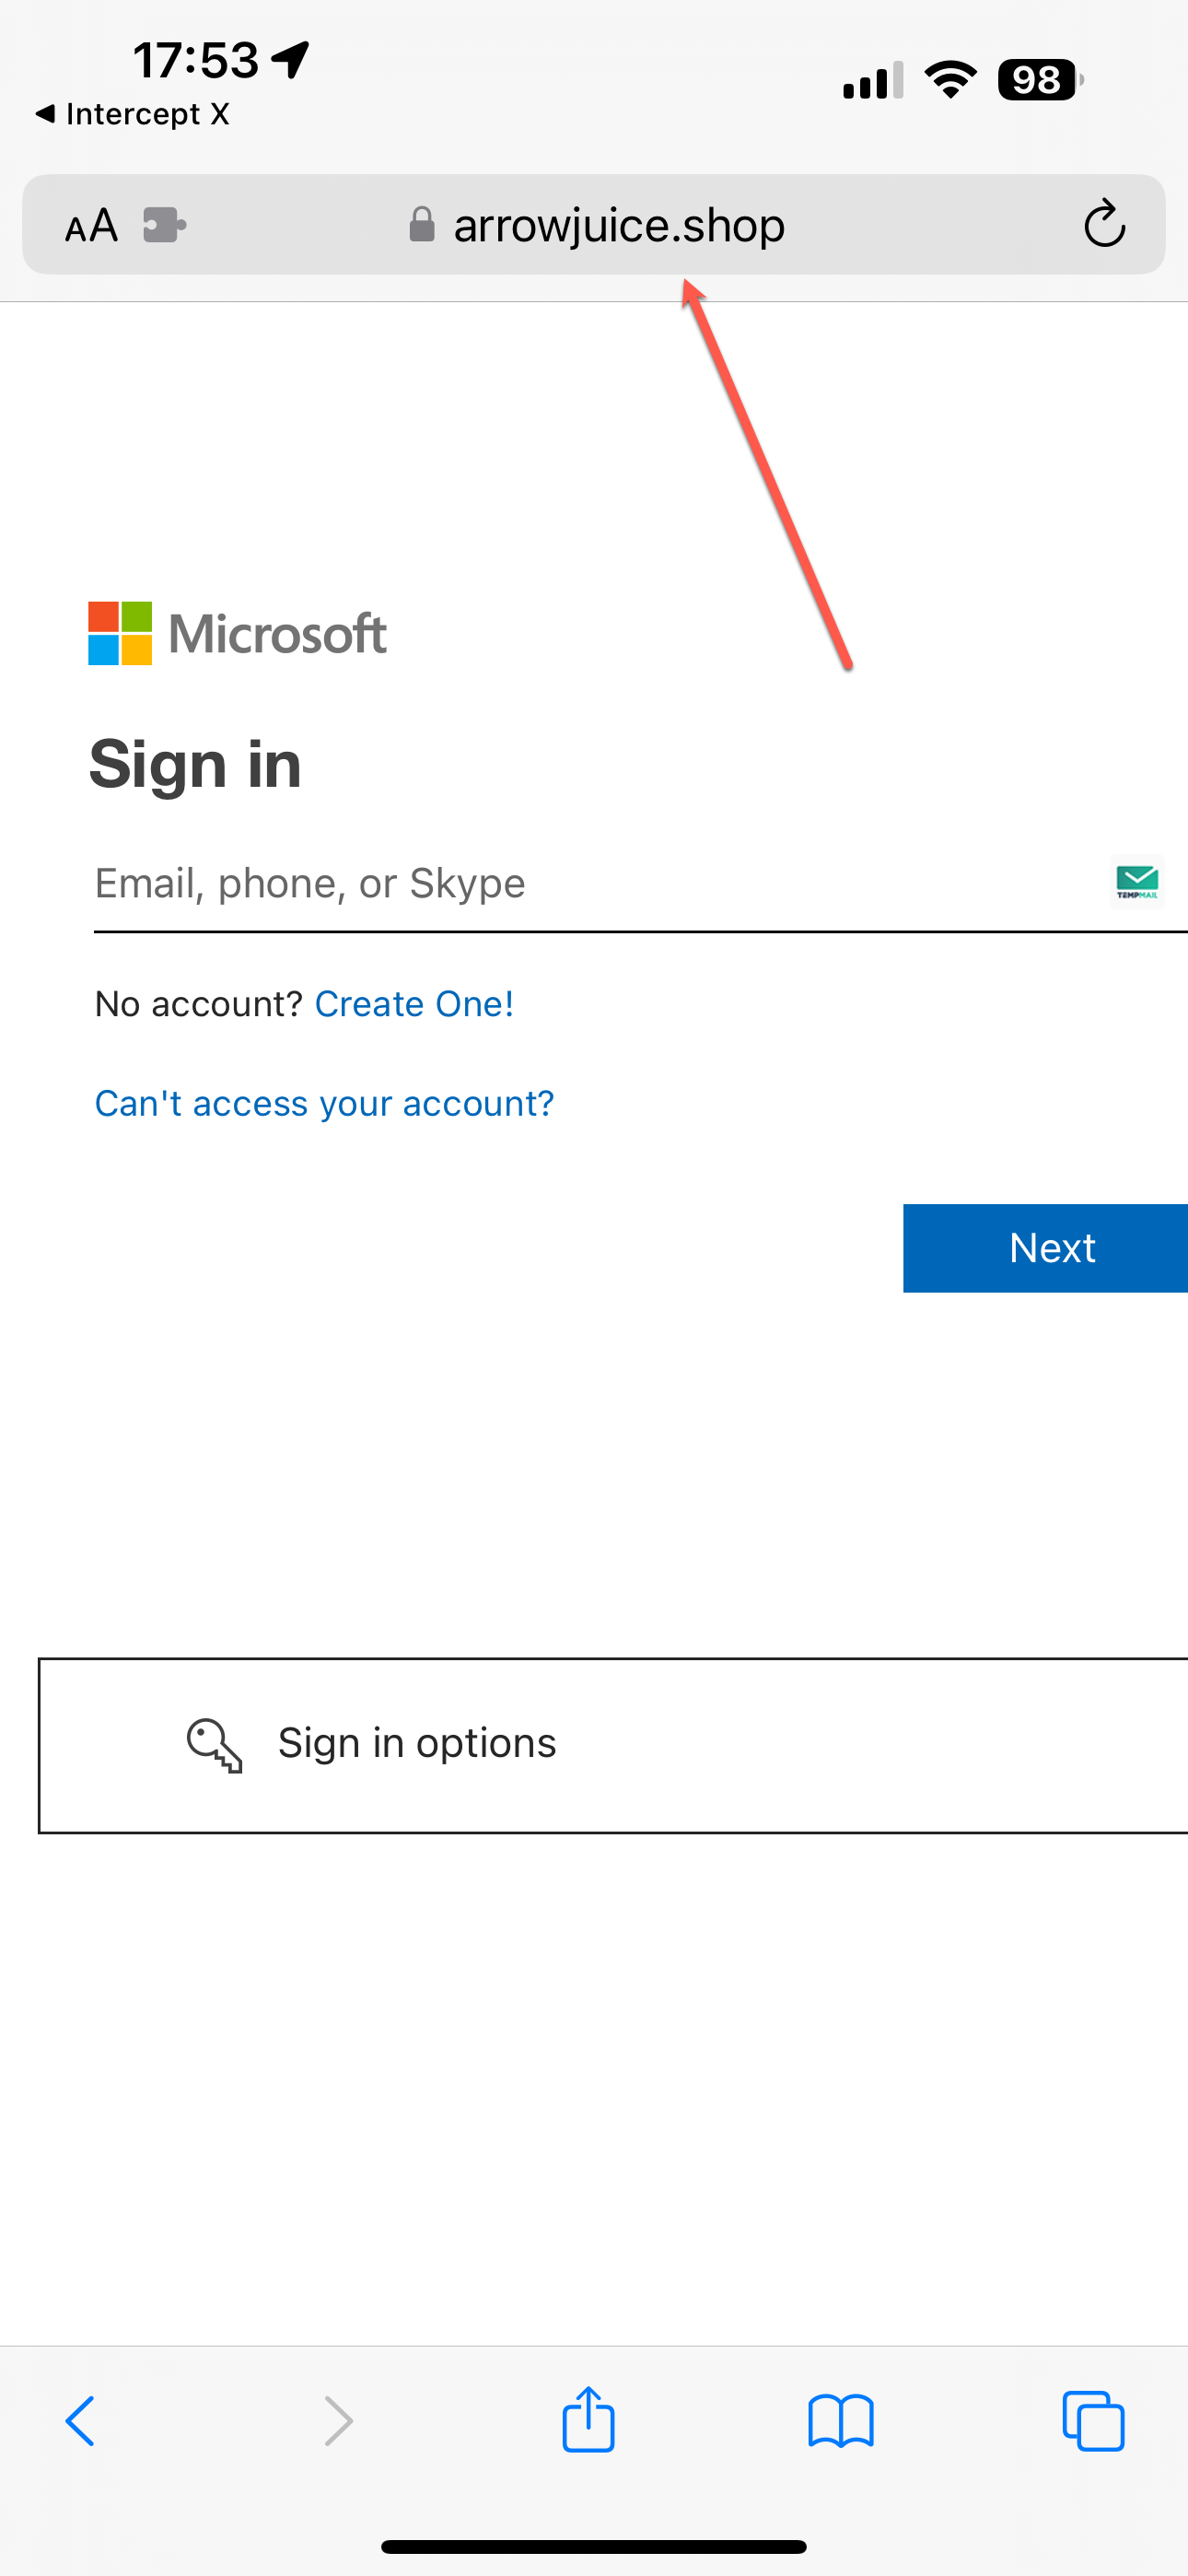Open the AA text size menu

(x=91, y=226)
